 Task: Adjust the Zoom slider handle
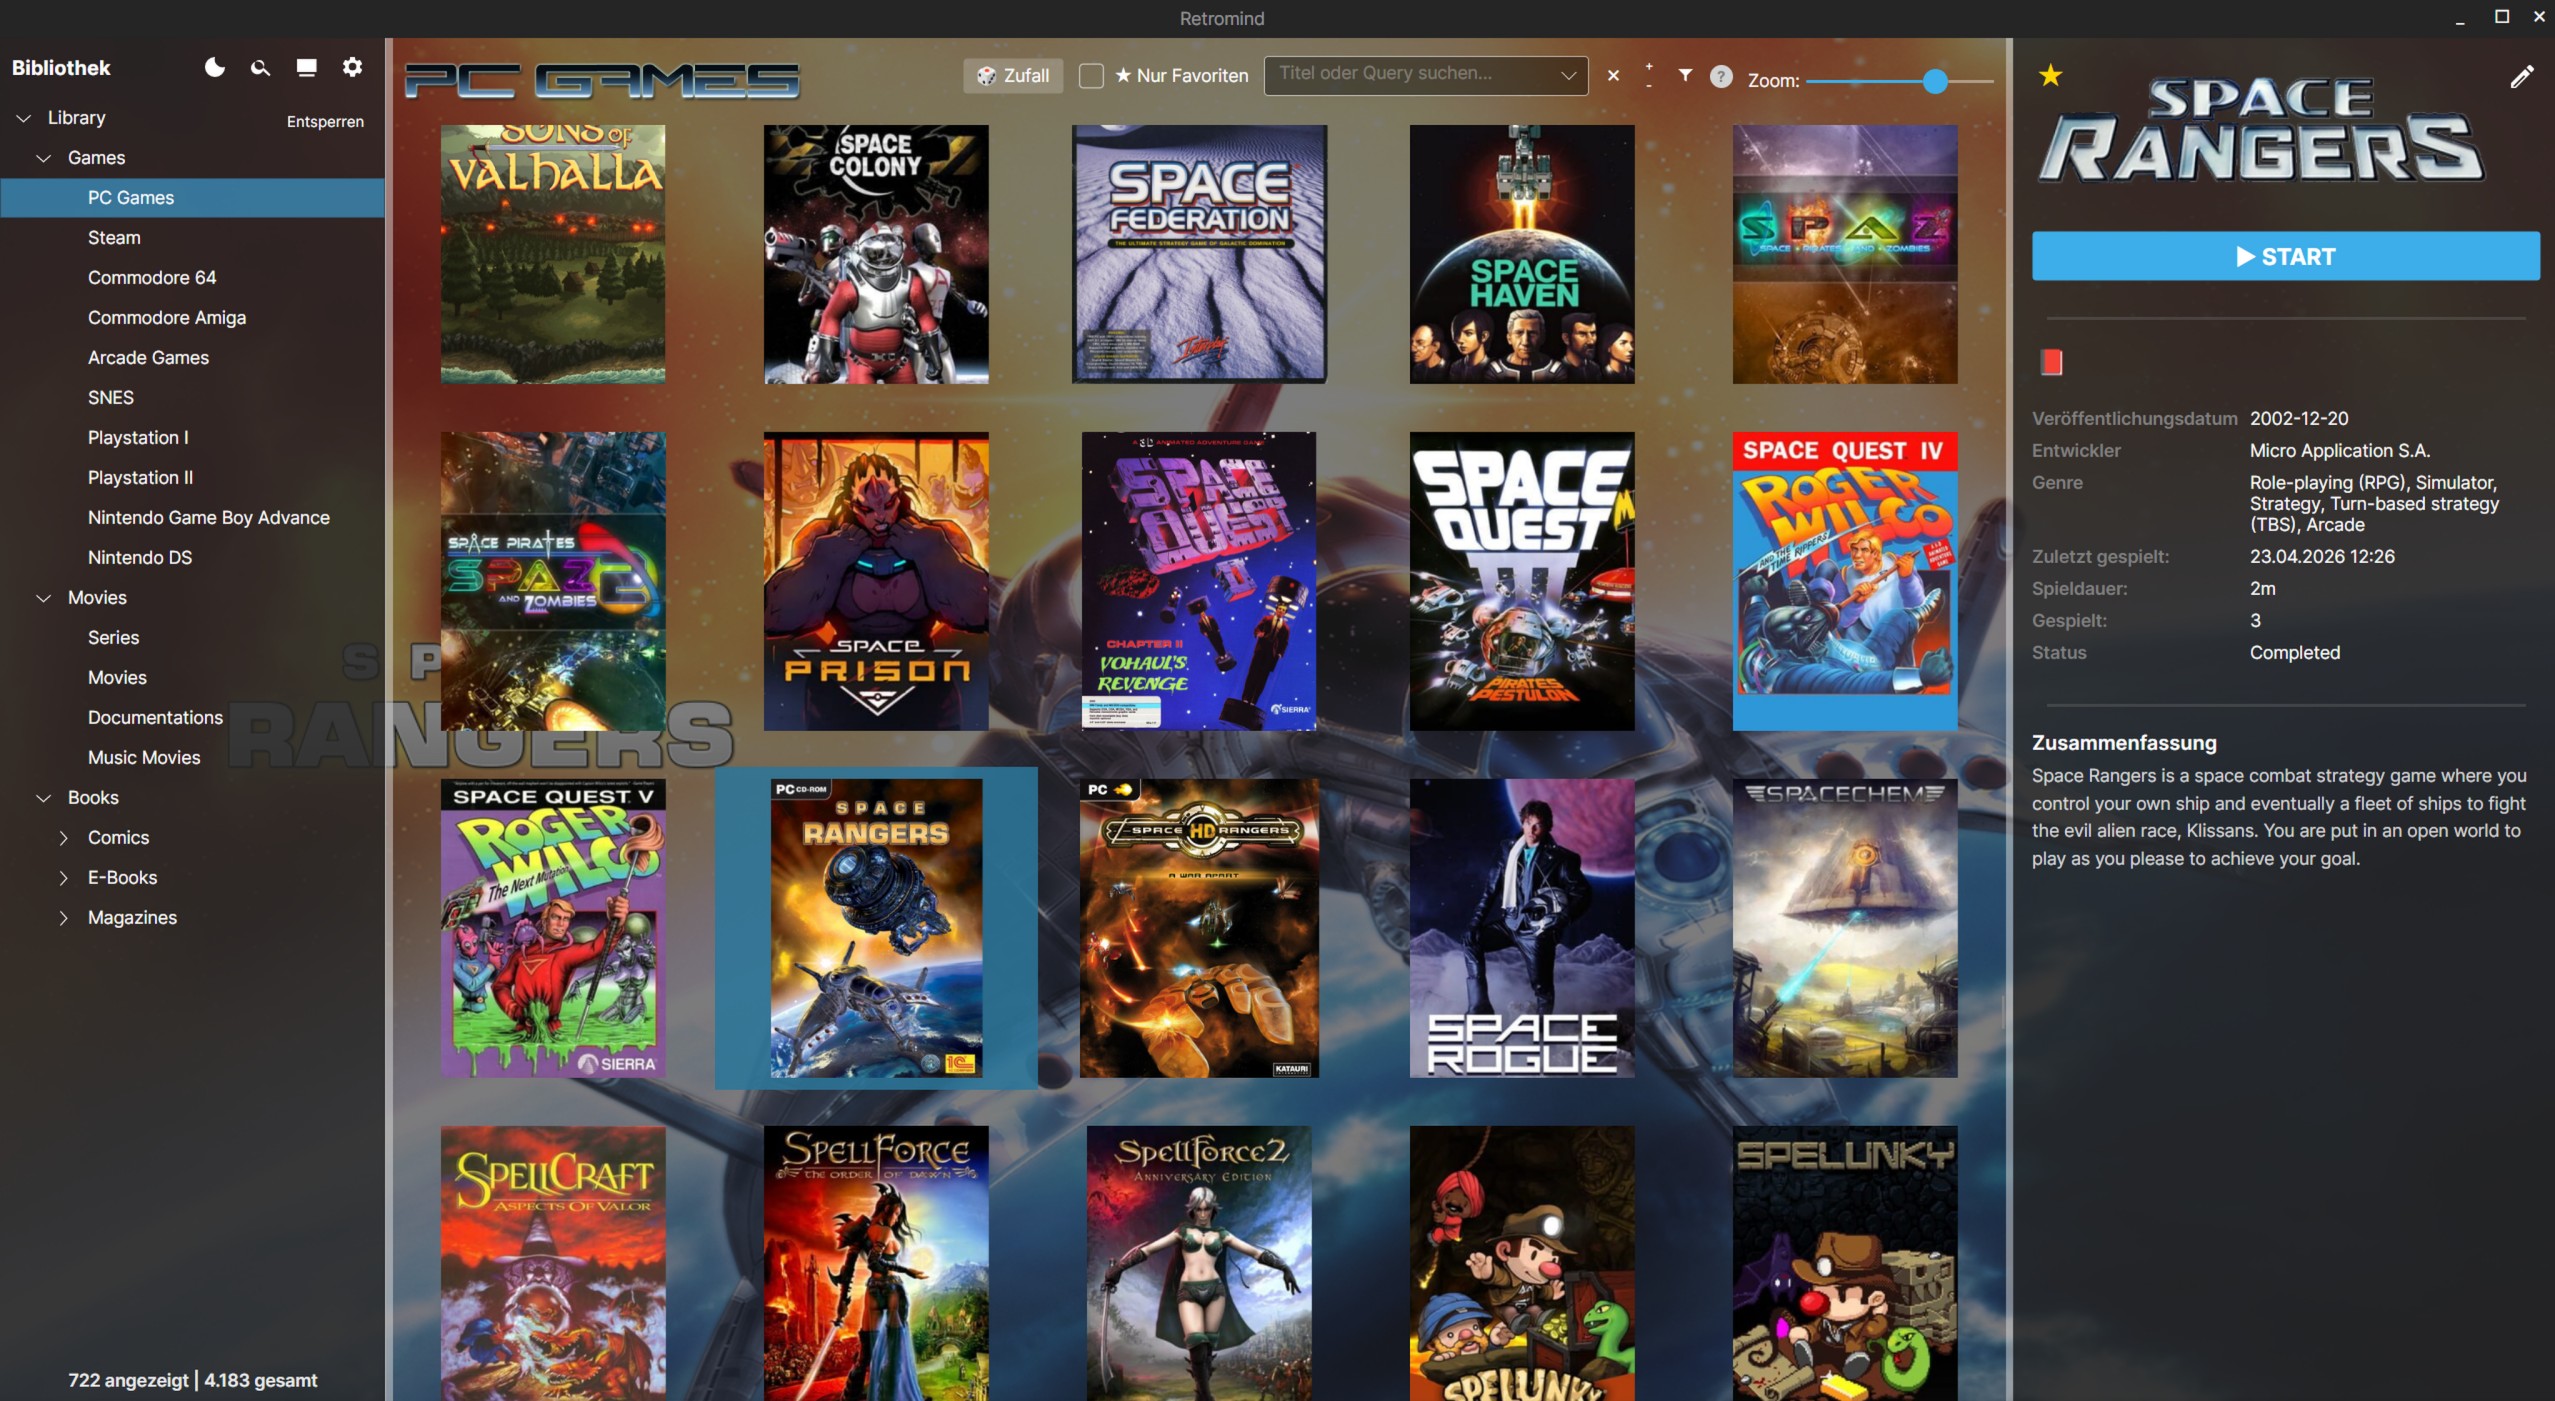coord(1935,81)
